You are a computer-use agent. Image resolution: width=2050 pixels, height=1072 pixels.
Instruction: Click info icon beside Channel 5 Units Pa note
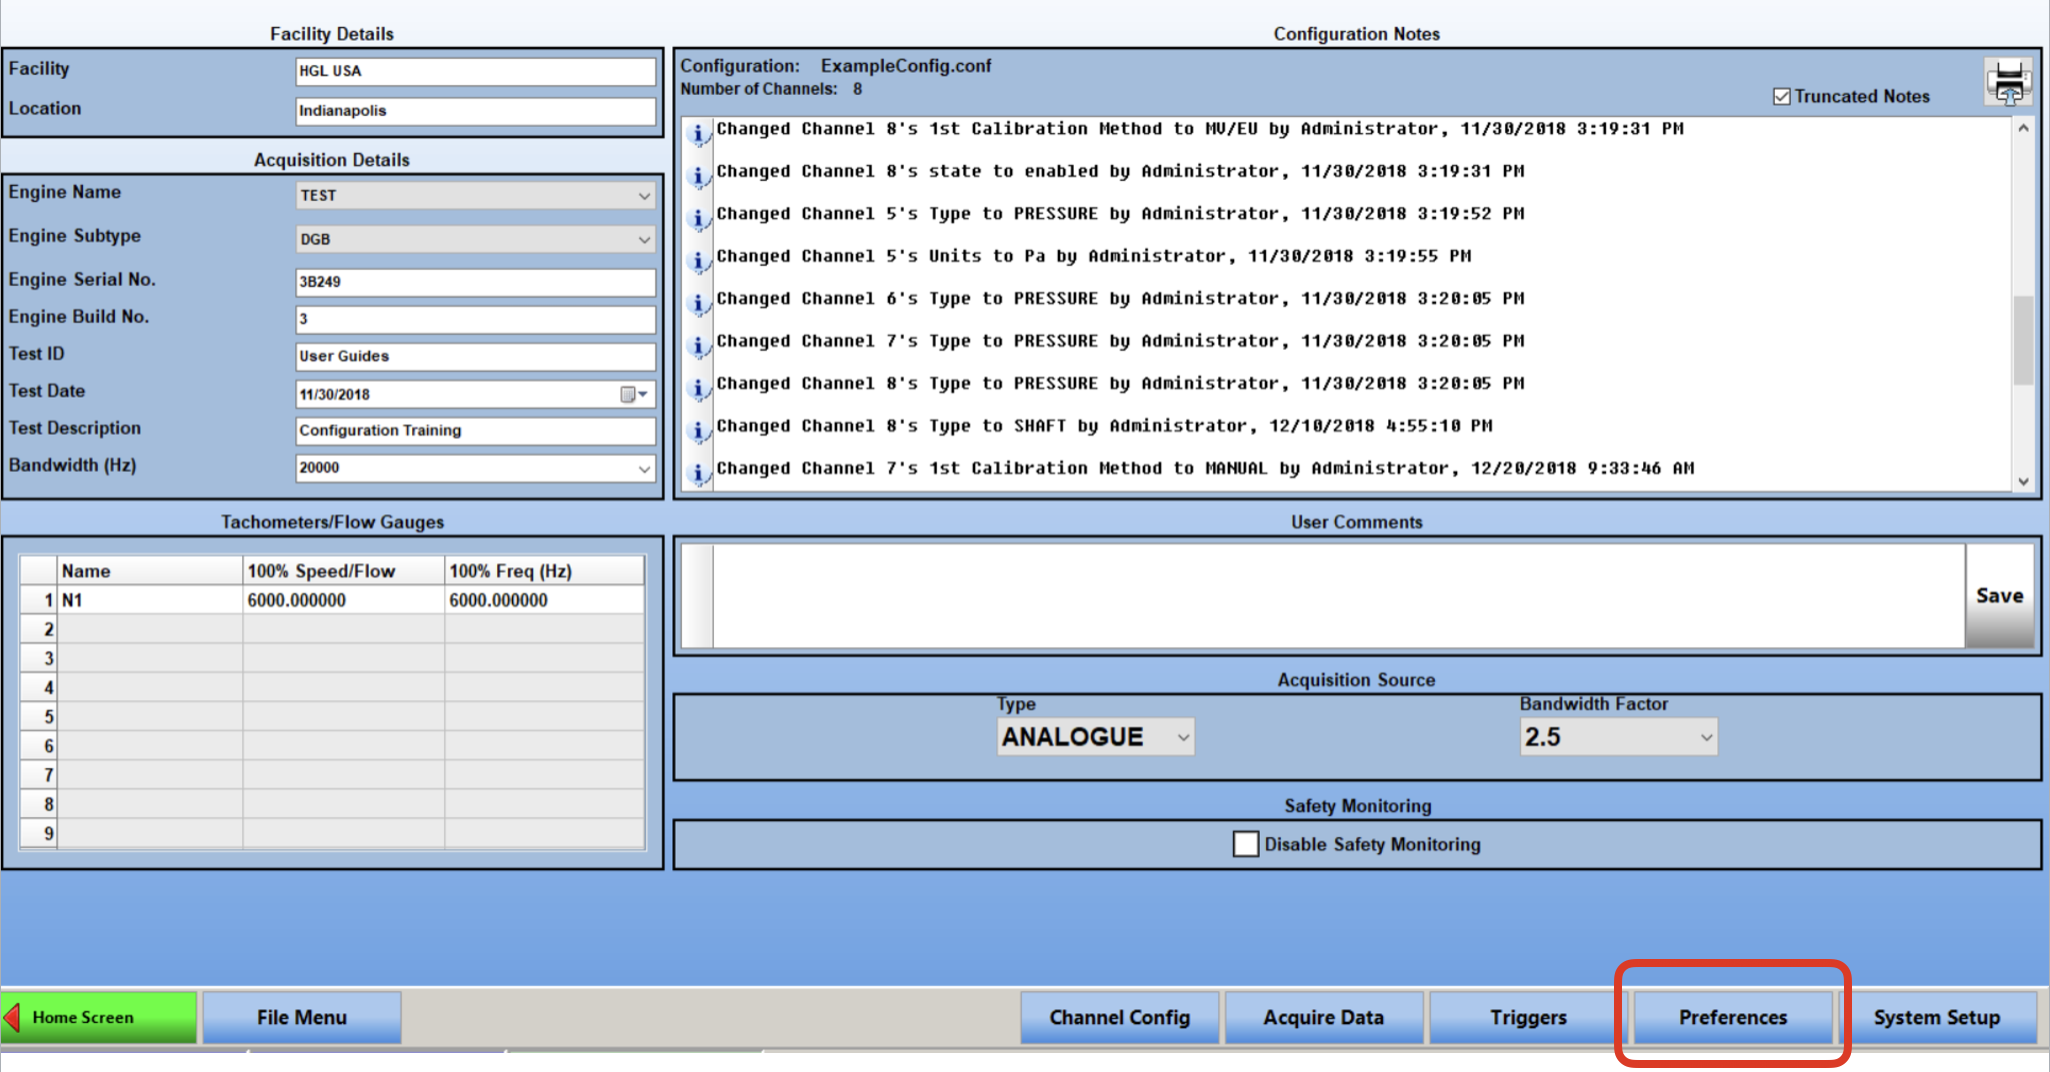698,261
